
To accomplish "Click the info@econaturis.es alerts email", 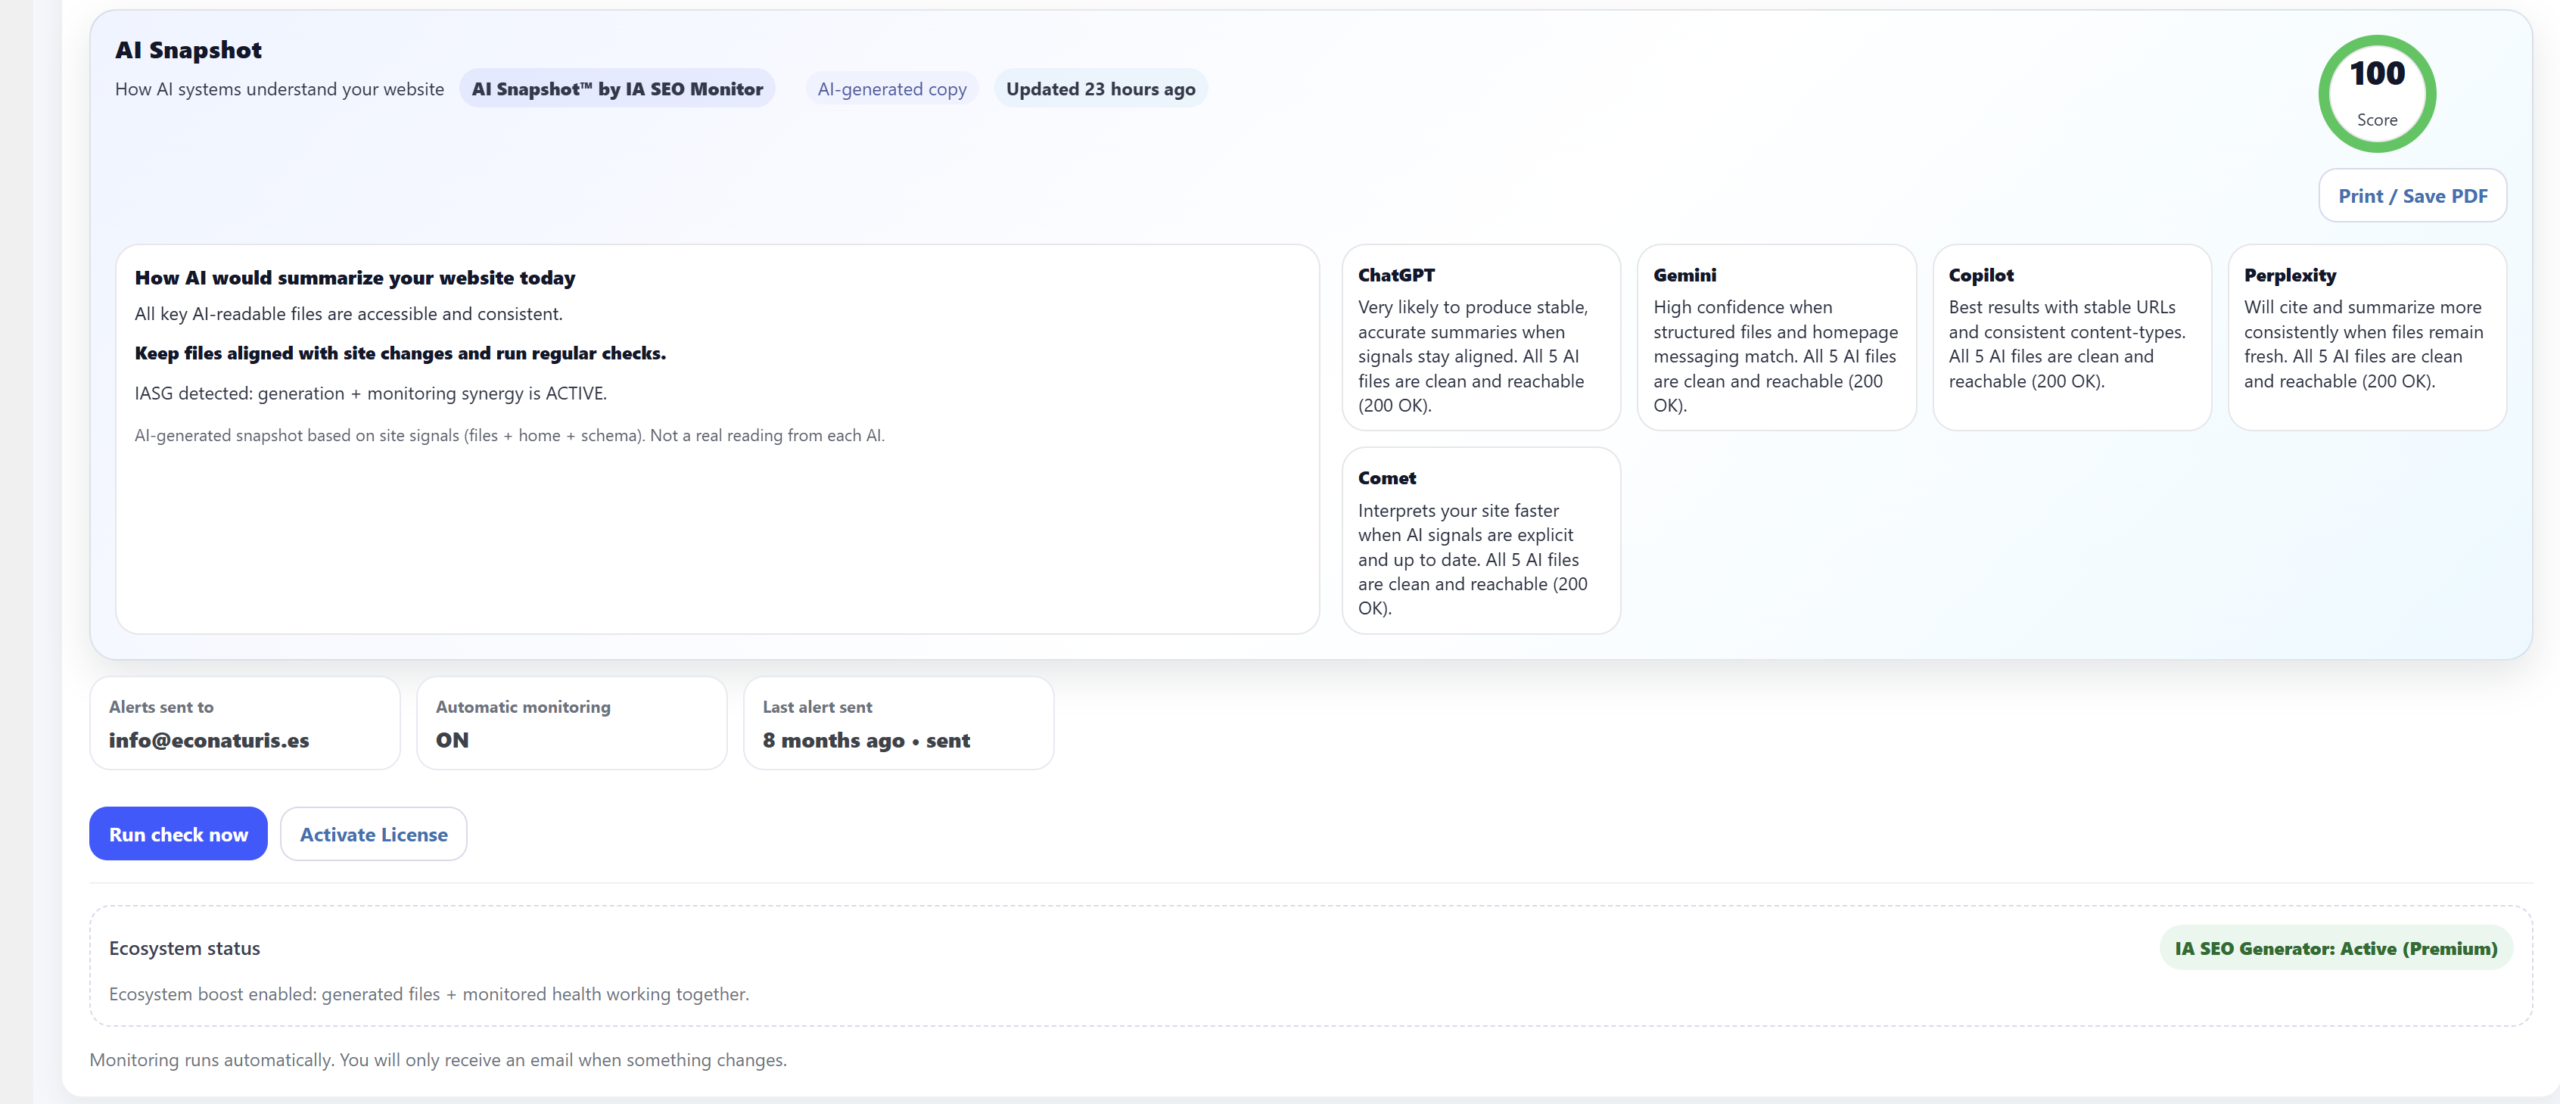I will (209, 740).
